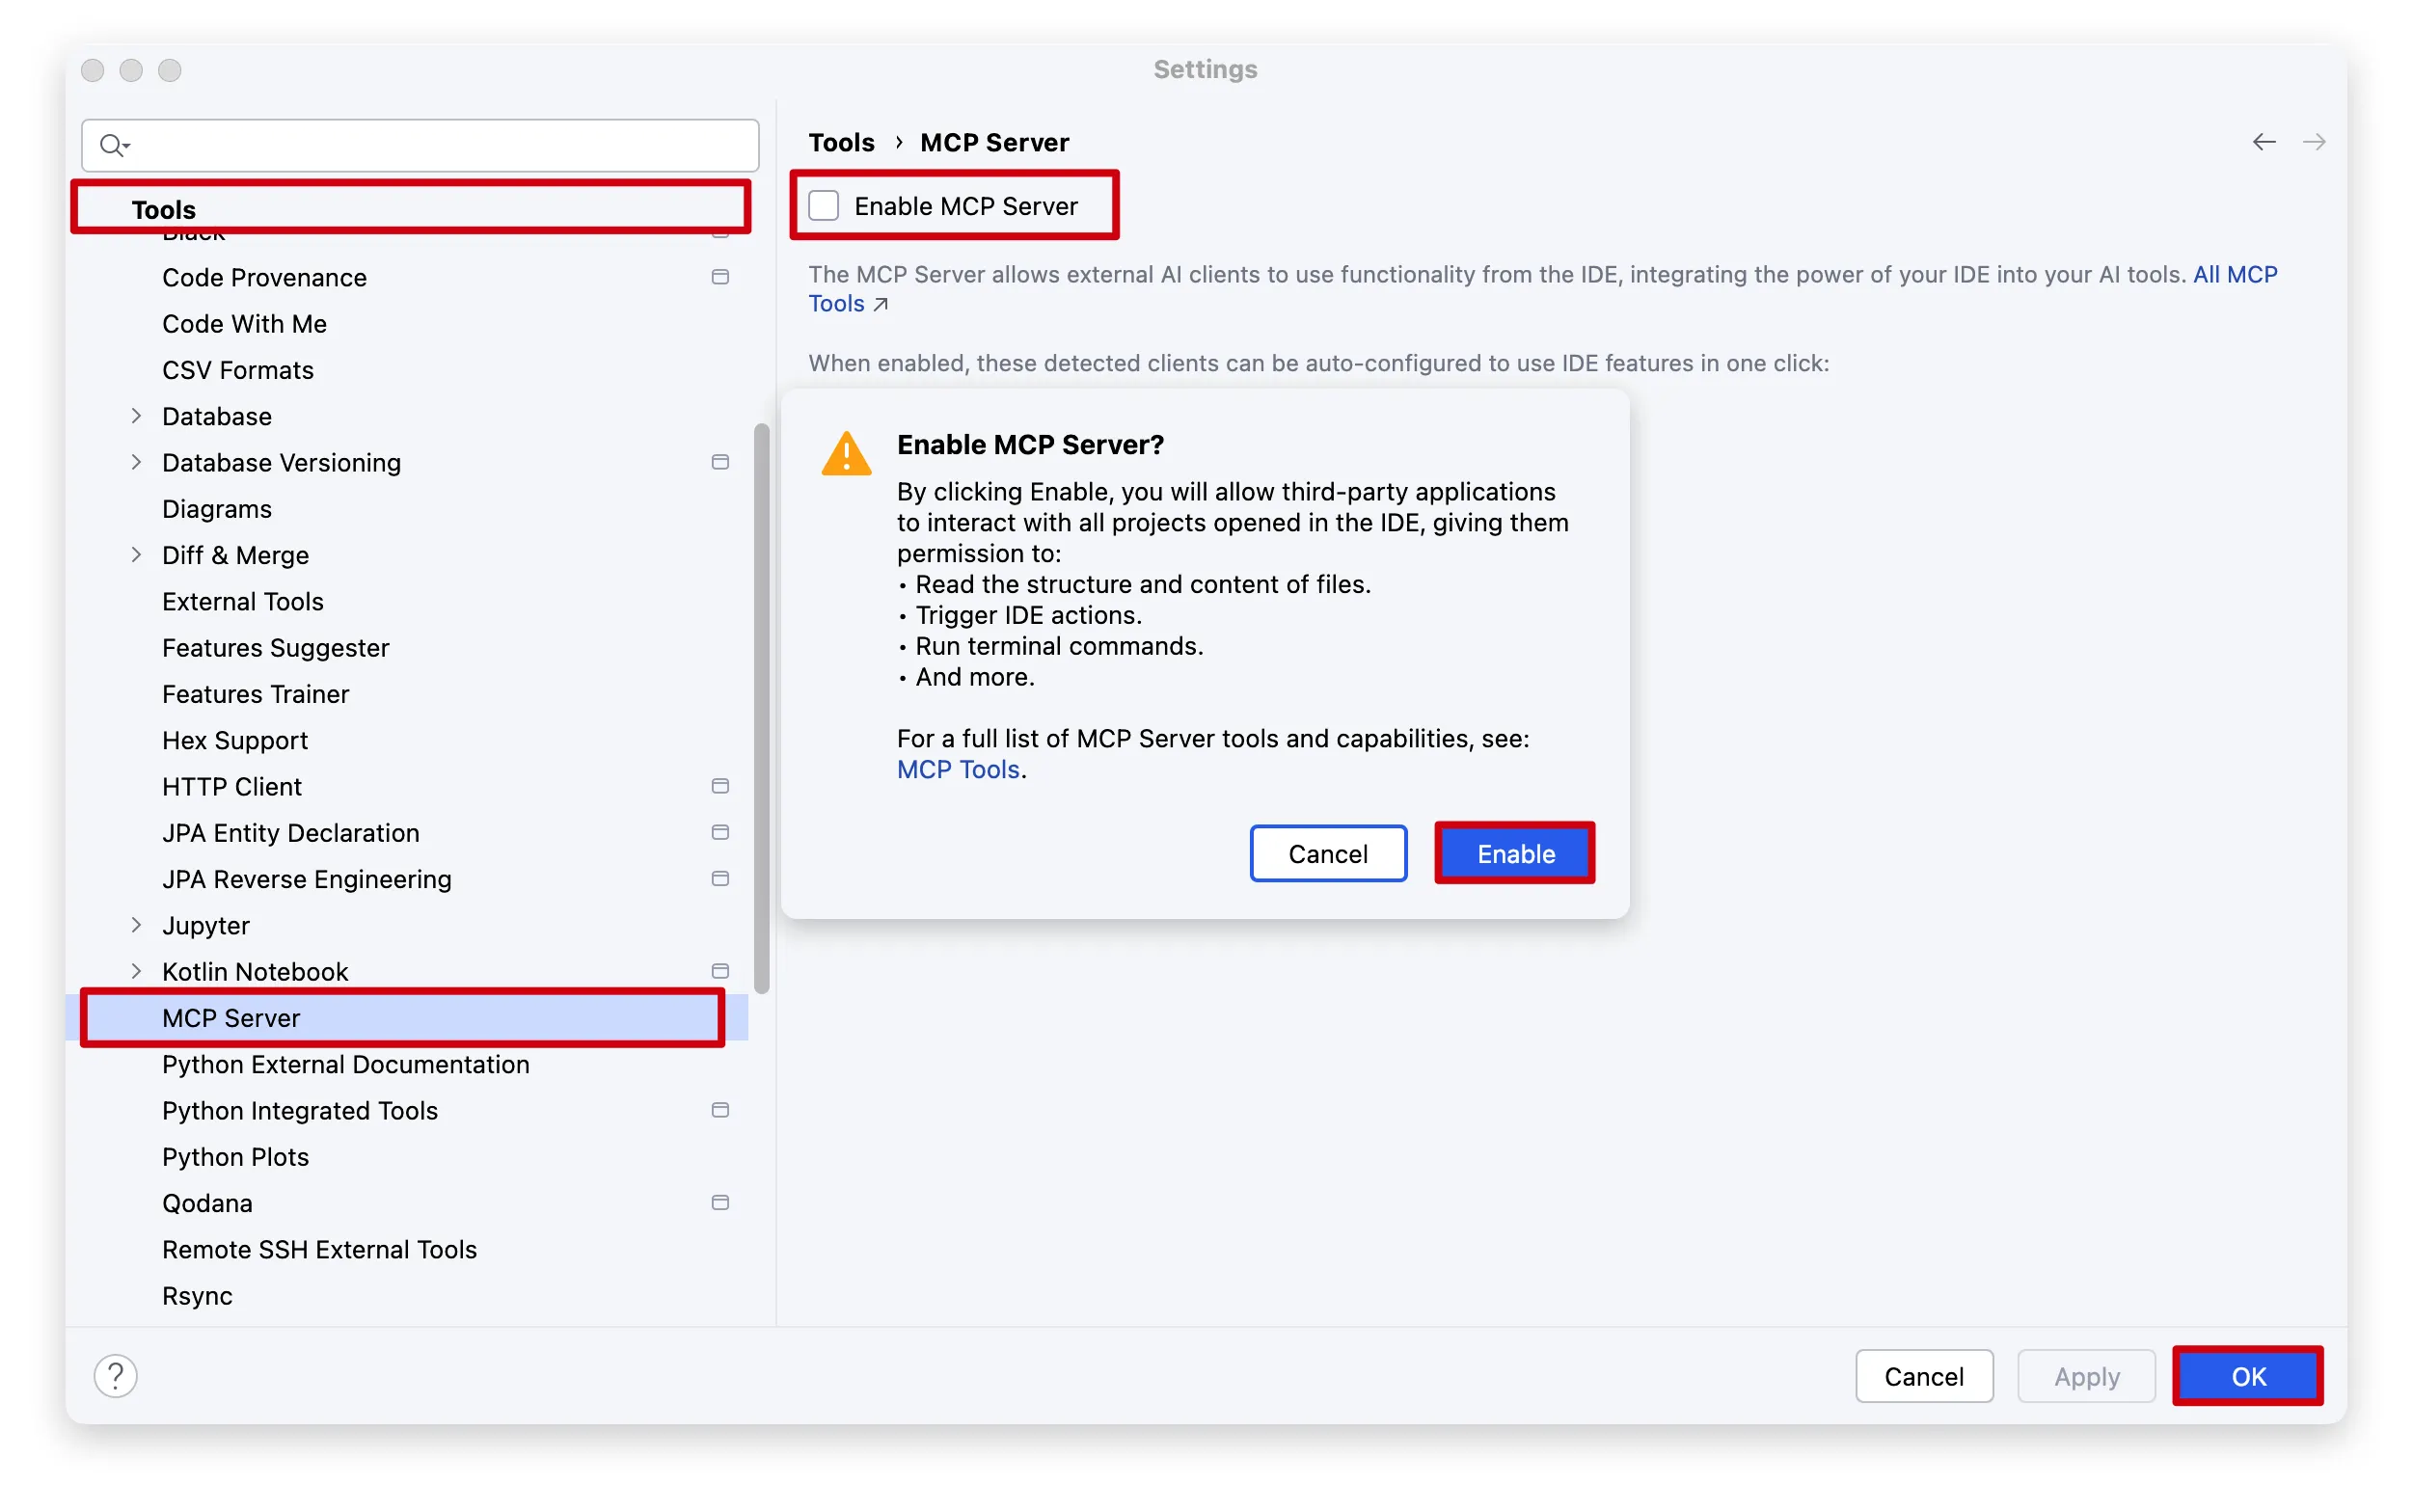This screenshot has height=1512, width=2413.
Task: Click the settings tree vertical scrollbar
Action: 762,708
